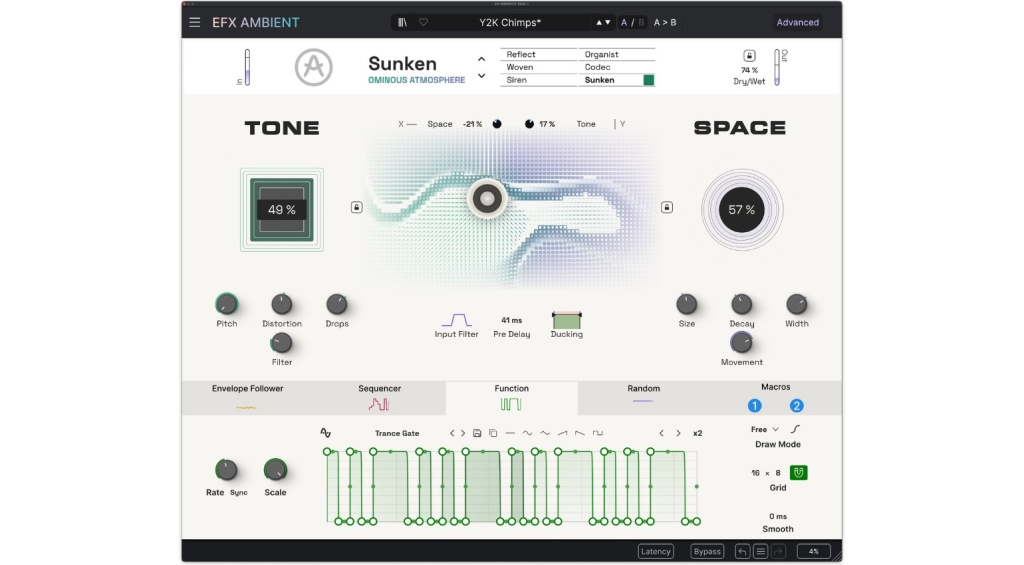1024x565 pixels.
Task: Click the Arturia logo icon
Action: pos(313,67)
